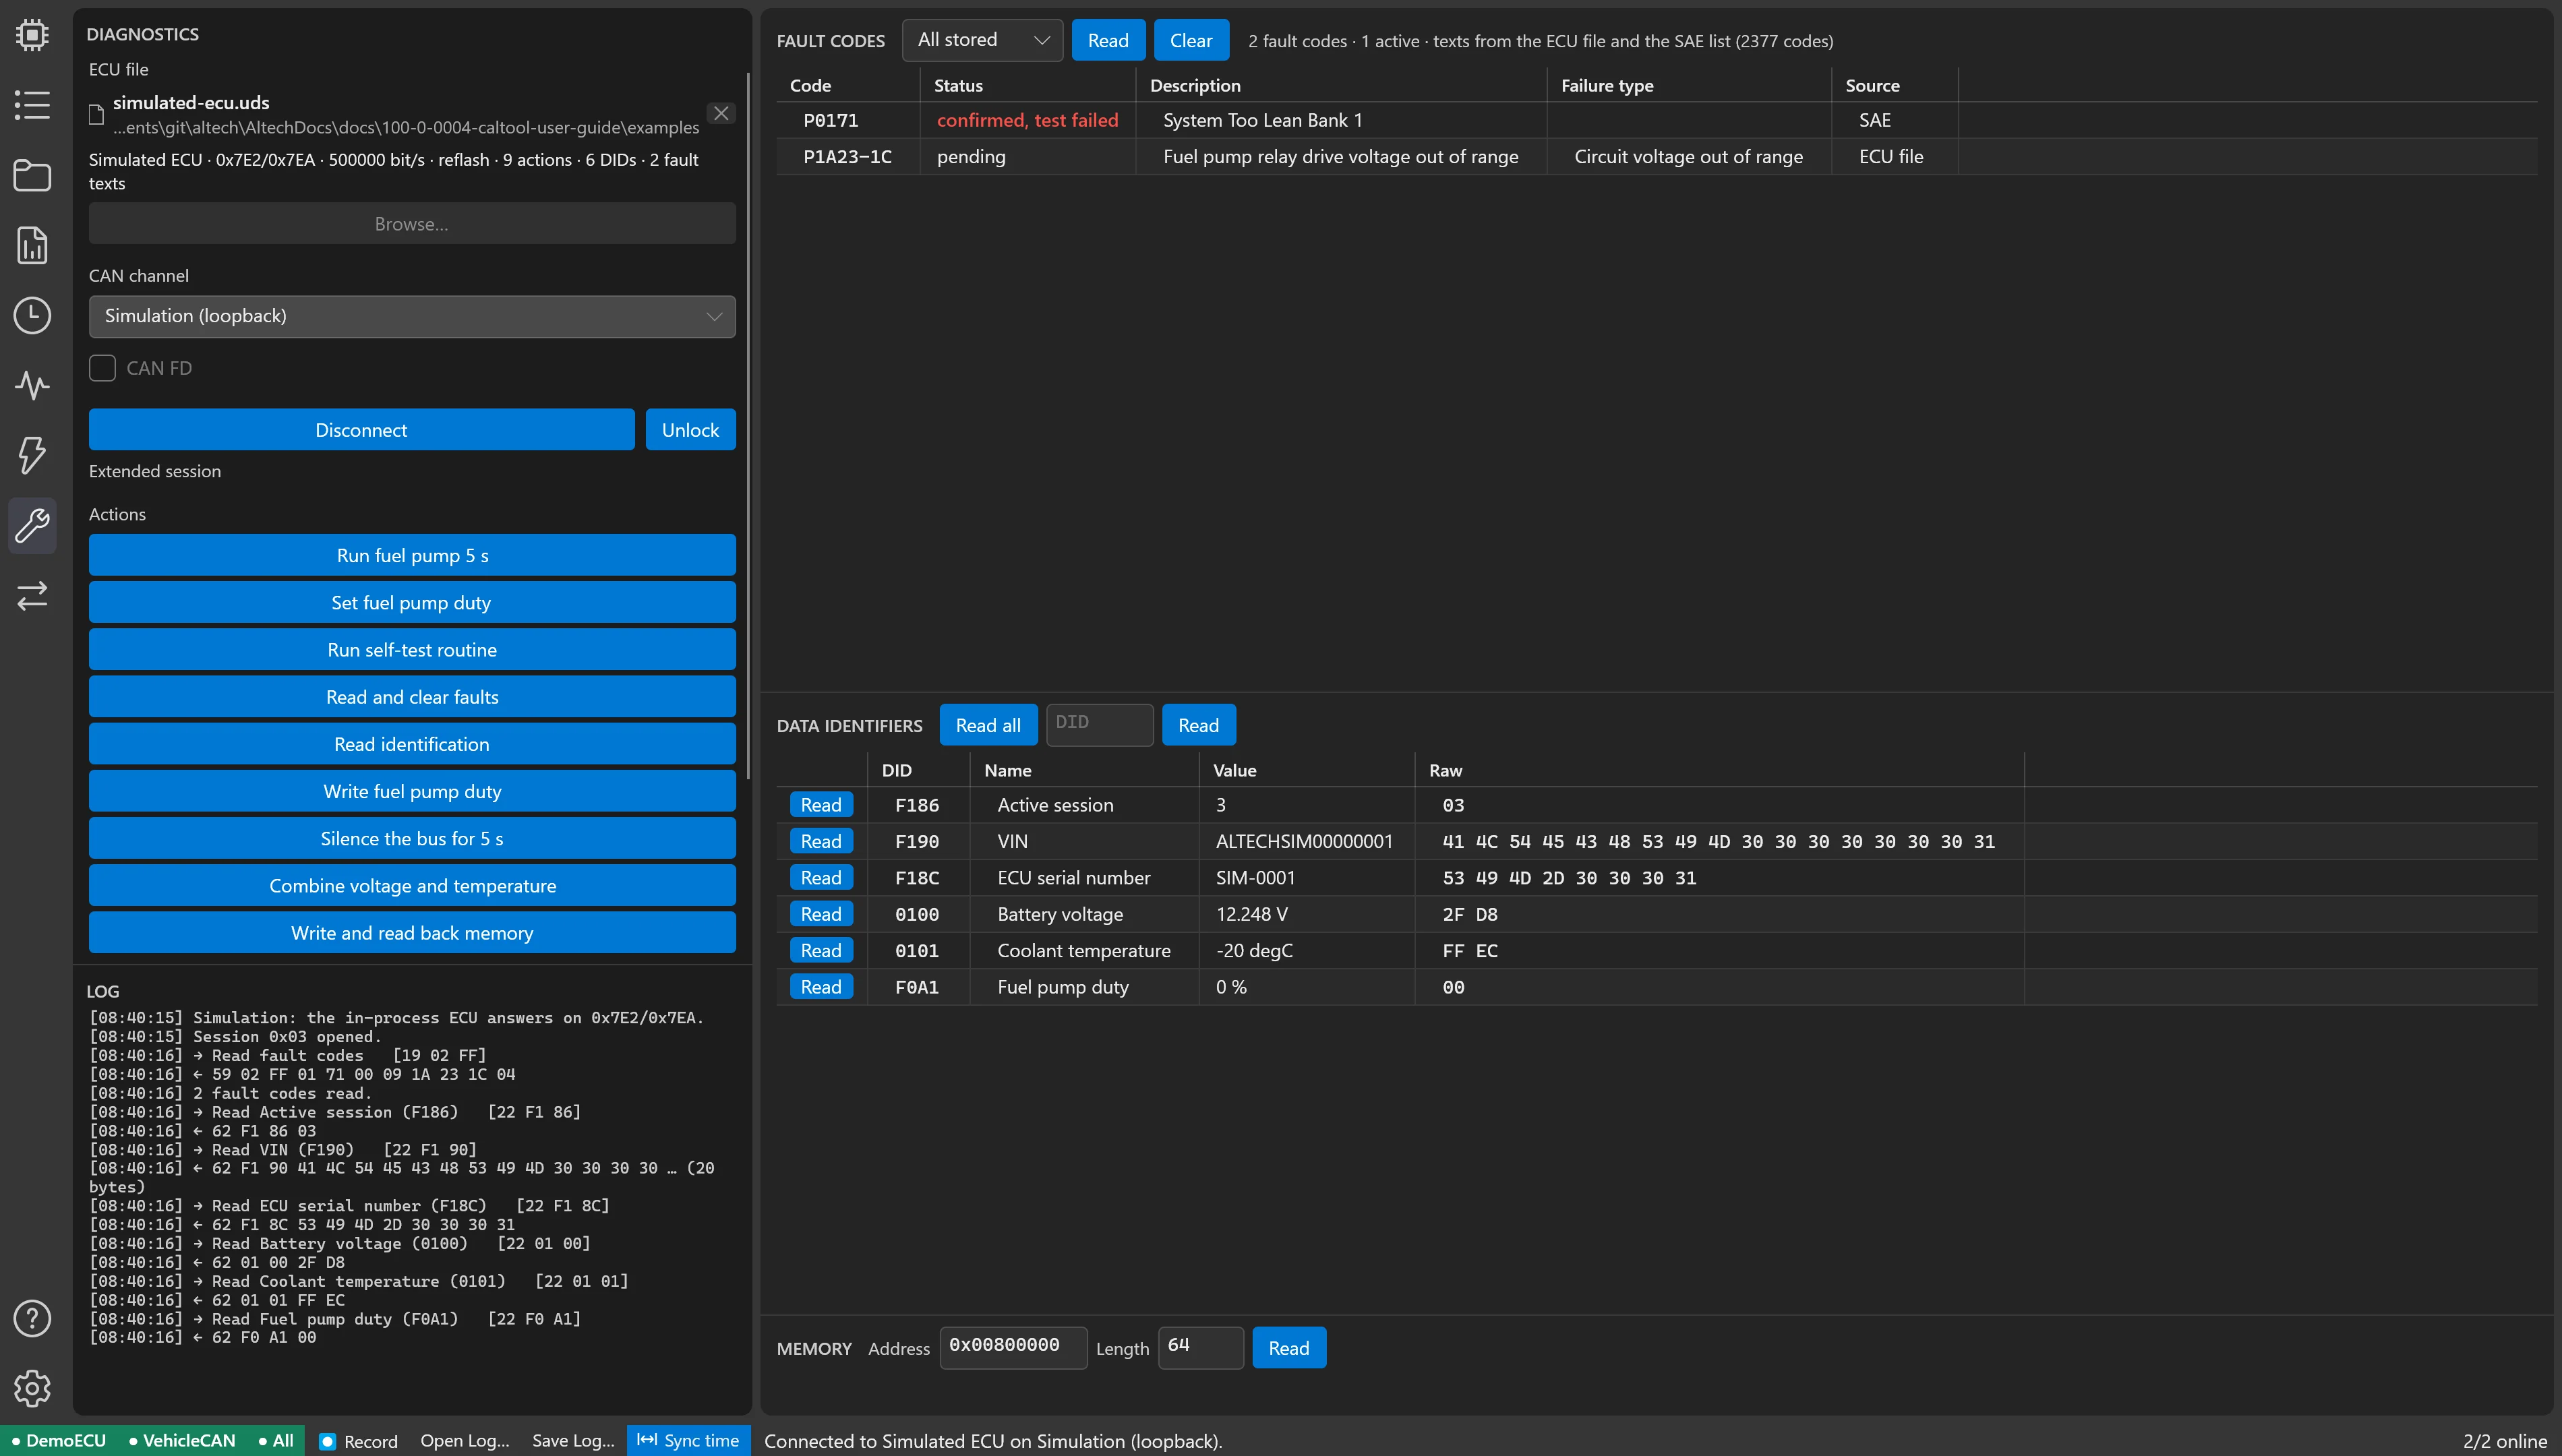
Task: Click the diagnostics panel vertical scrollbar
Action: coord(747,425)
